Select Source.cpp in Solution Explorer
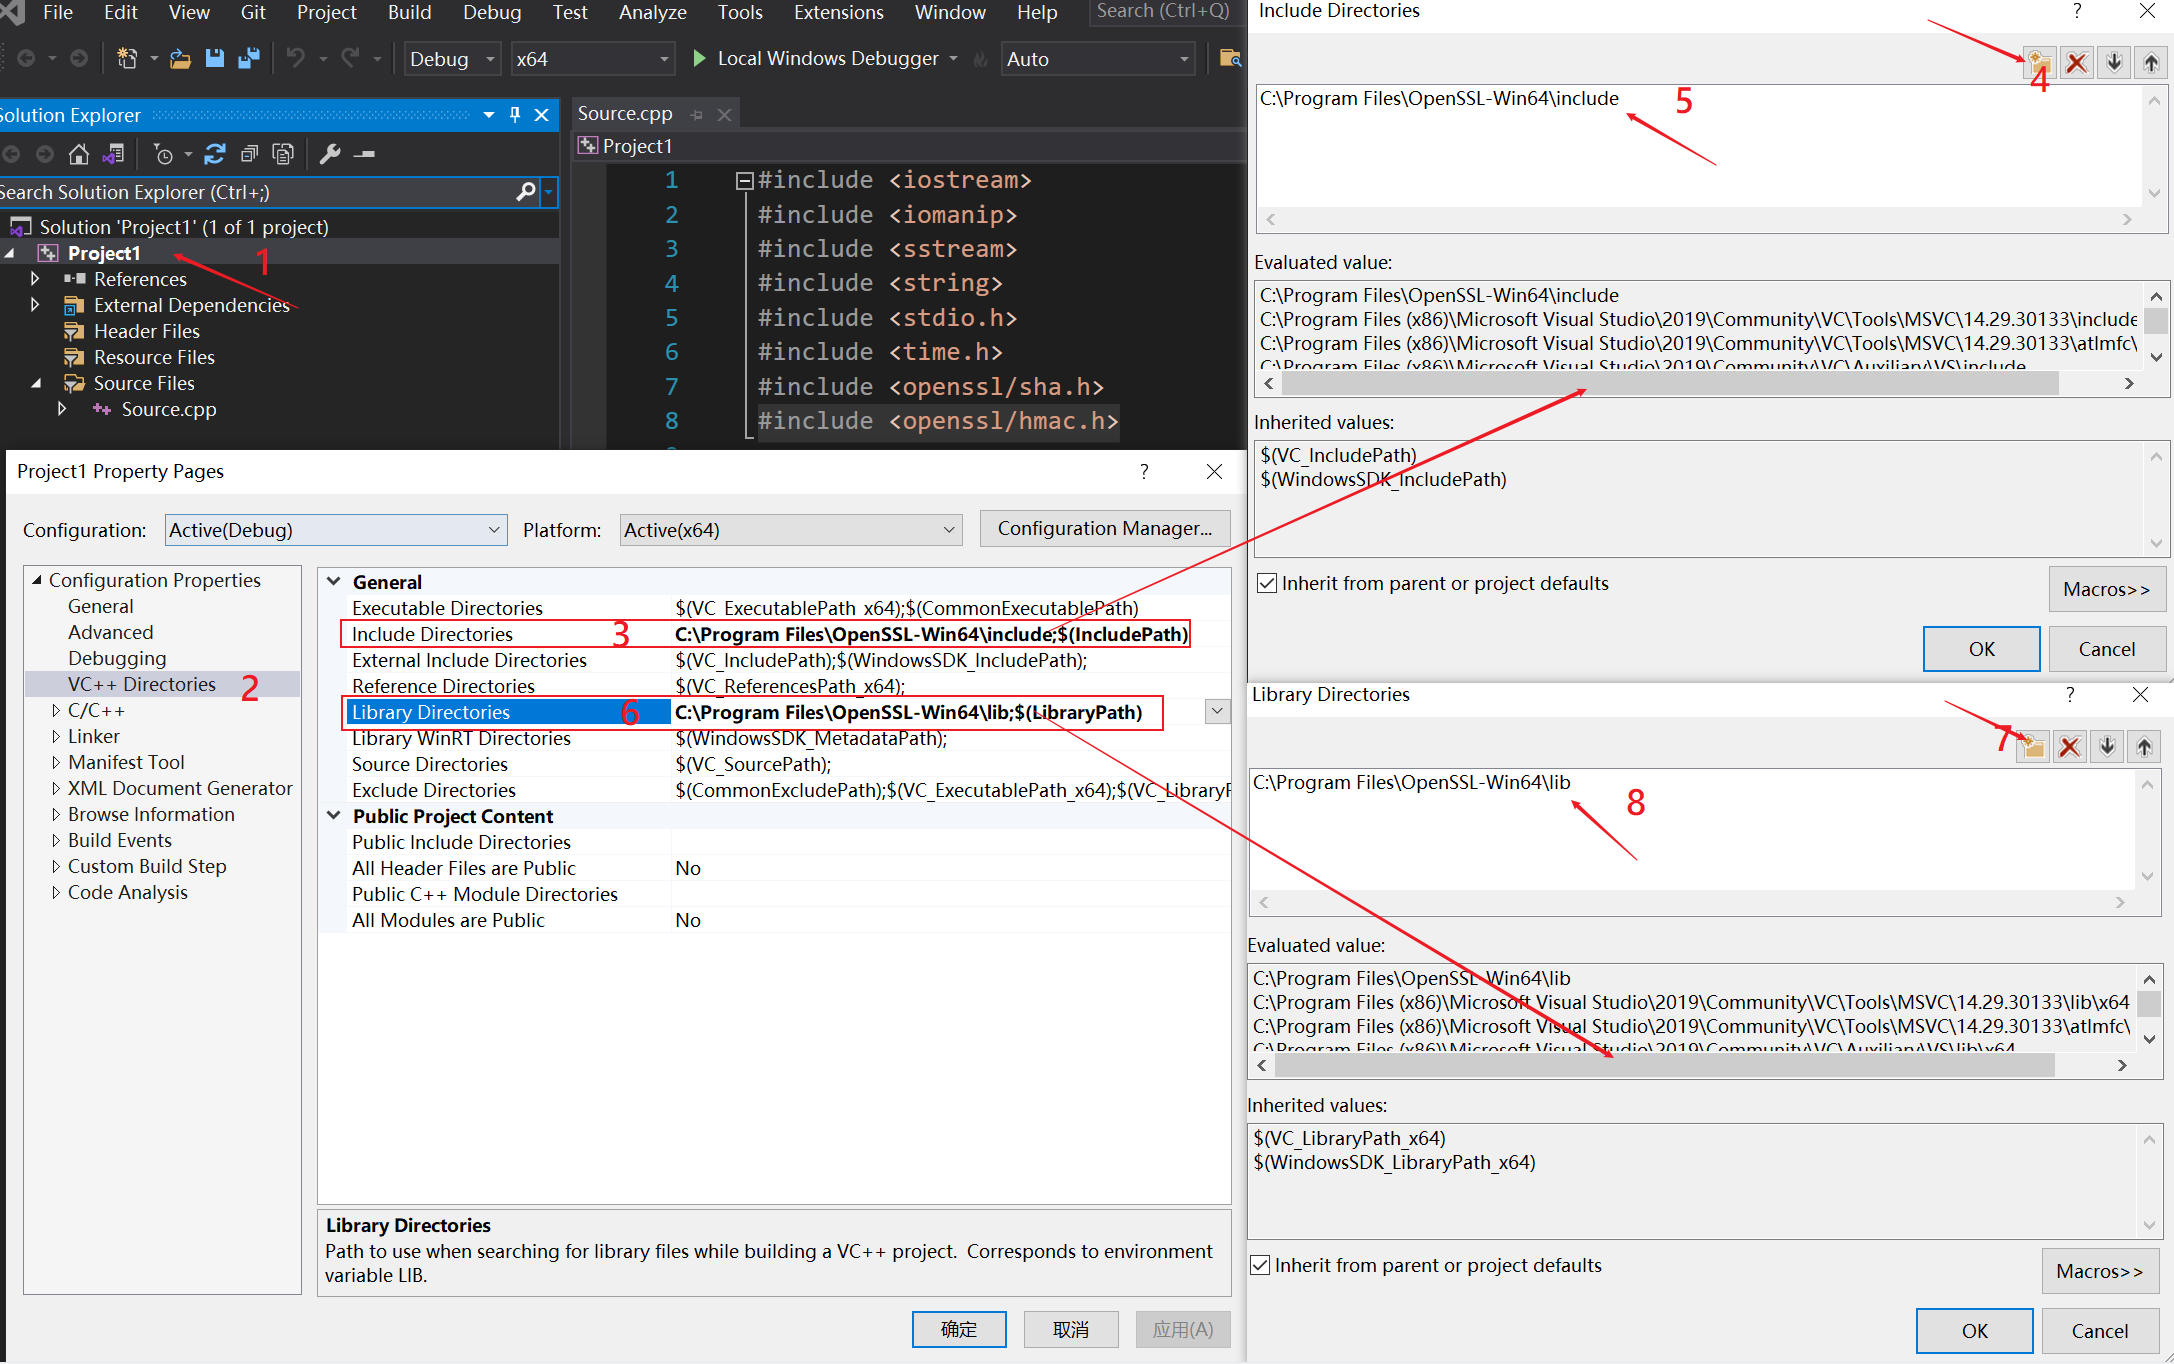The image size is (2174, 1364). (168, 409)
